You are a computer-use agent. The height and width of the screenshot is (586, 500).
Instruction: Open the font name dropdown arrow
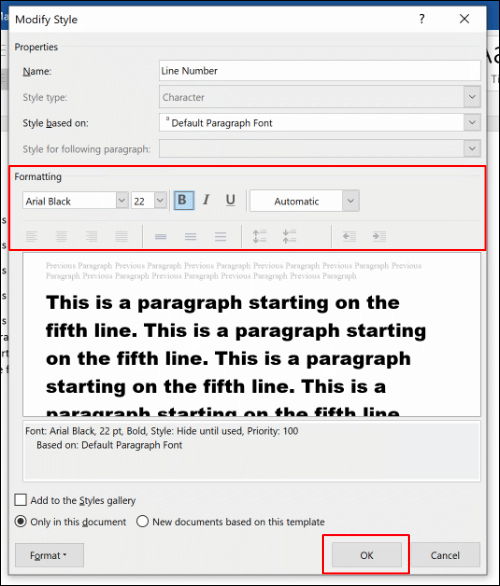[122, 201]
